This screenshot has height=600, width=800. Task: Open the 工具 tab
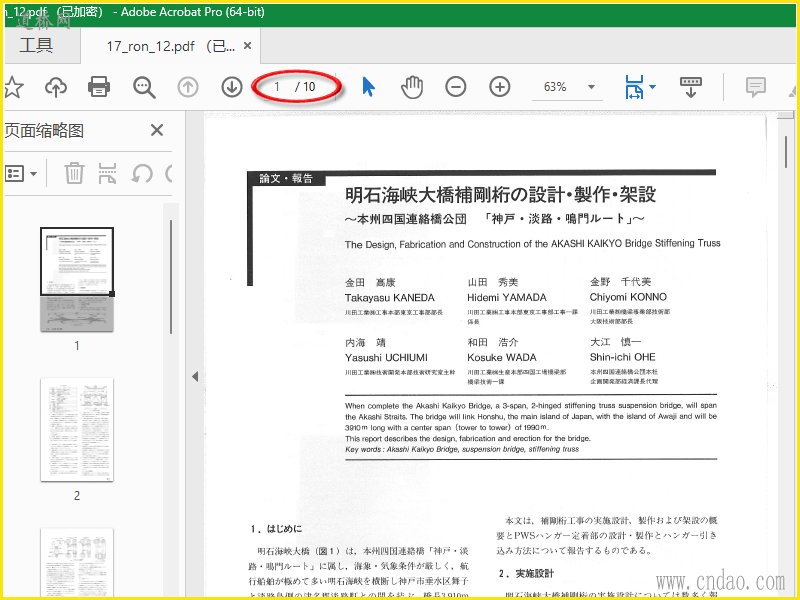click(37, 45)
